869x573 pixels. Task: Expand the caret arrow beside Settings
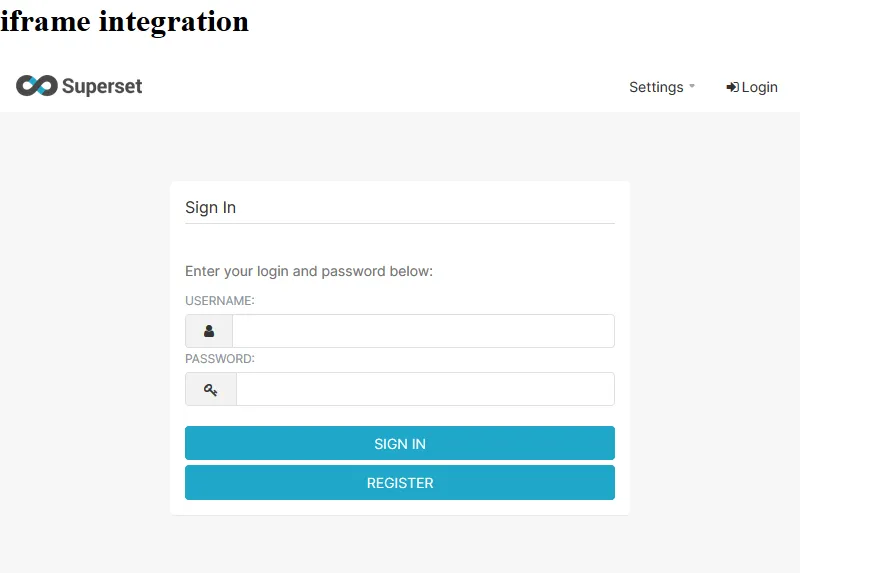692,87
